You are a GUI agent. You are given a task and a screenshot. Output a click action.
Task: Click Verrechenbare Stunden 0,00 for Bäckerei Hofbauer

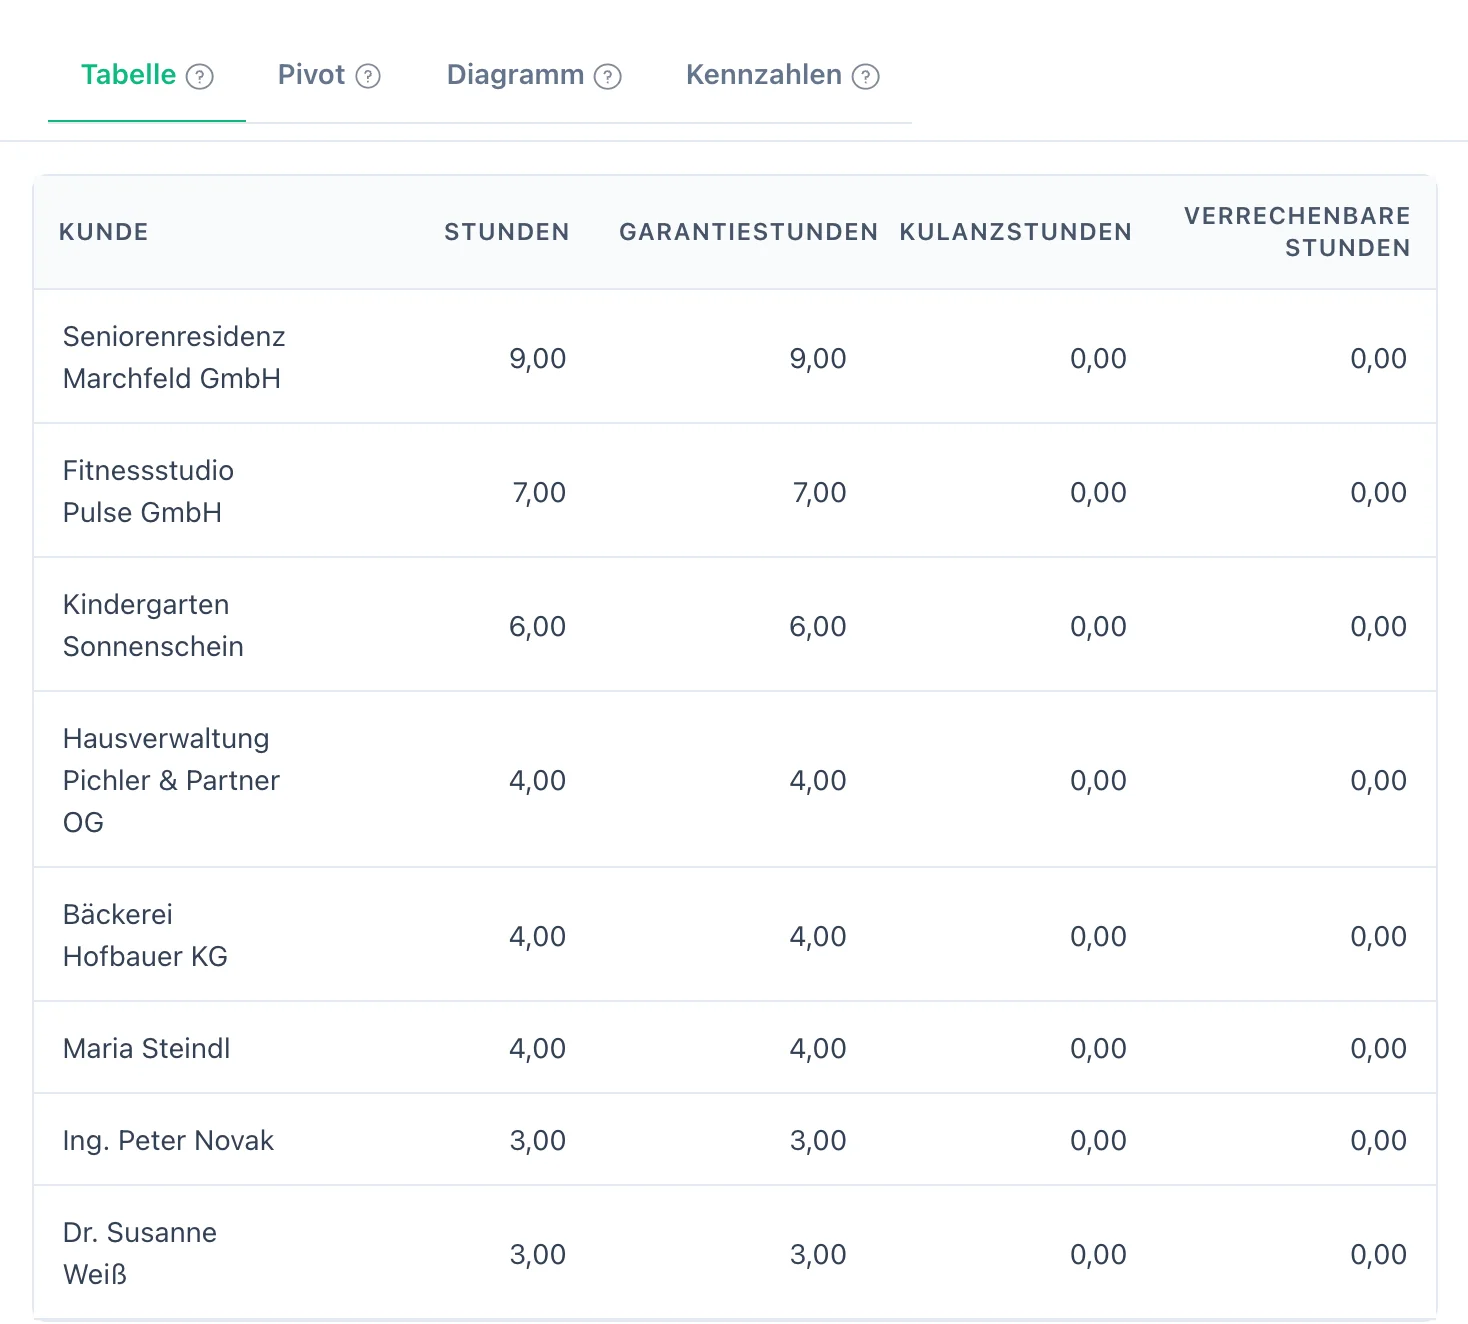coord(1378,937)
